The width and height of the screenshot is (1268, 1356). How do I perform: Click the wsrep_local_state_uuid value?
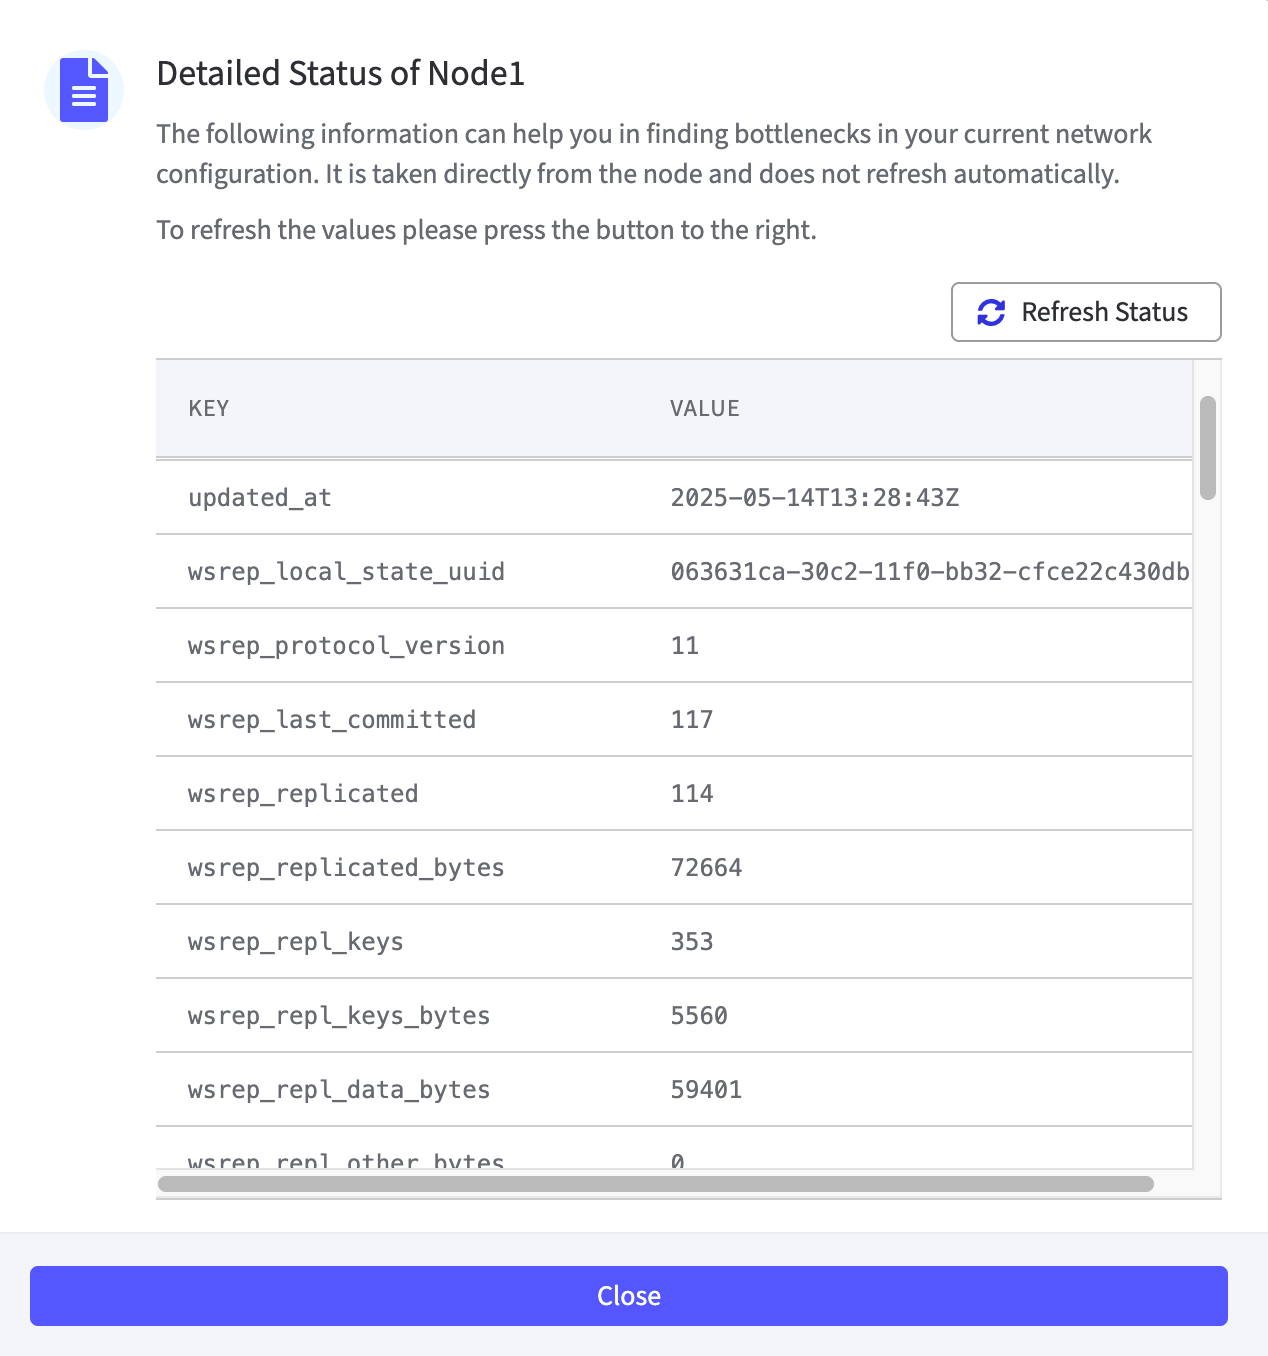pyautogui.click(x=930, y=572)
